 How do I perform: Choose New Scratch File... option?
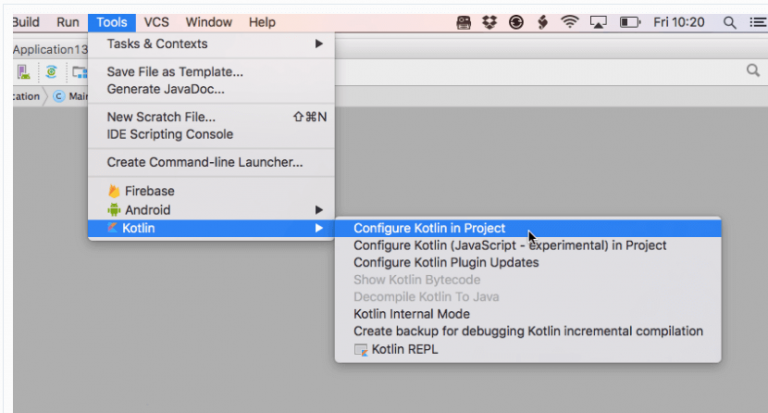click(x=161, y=117)
